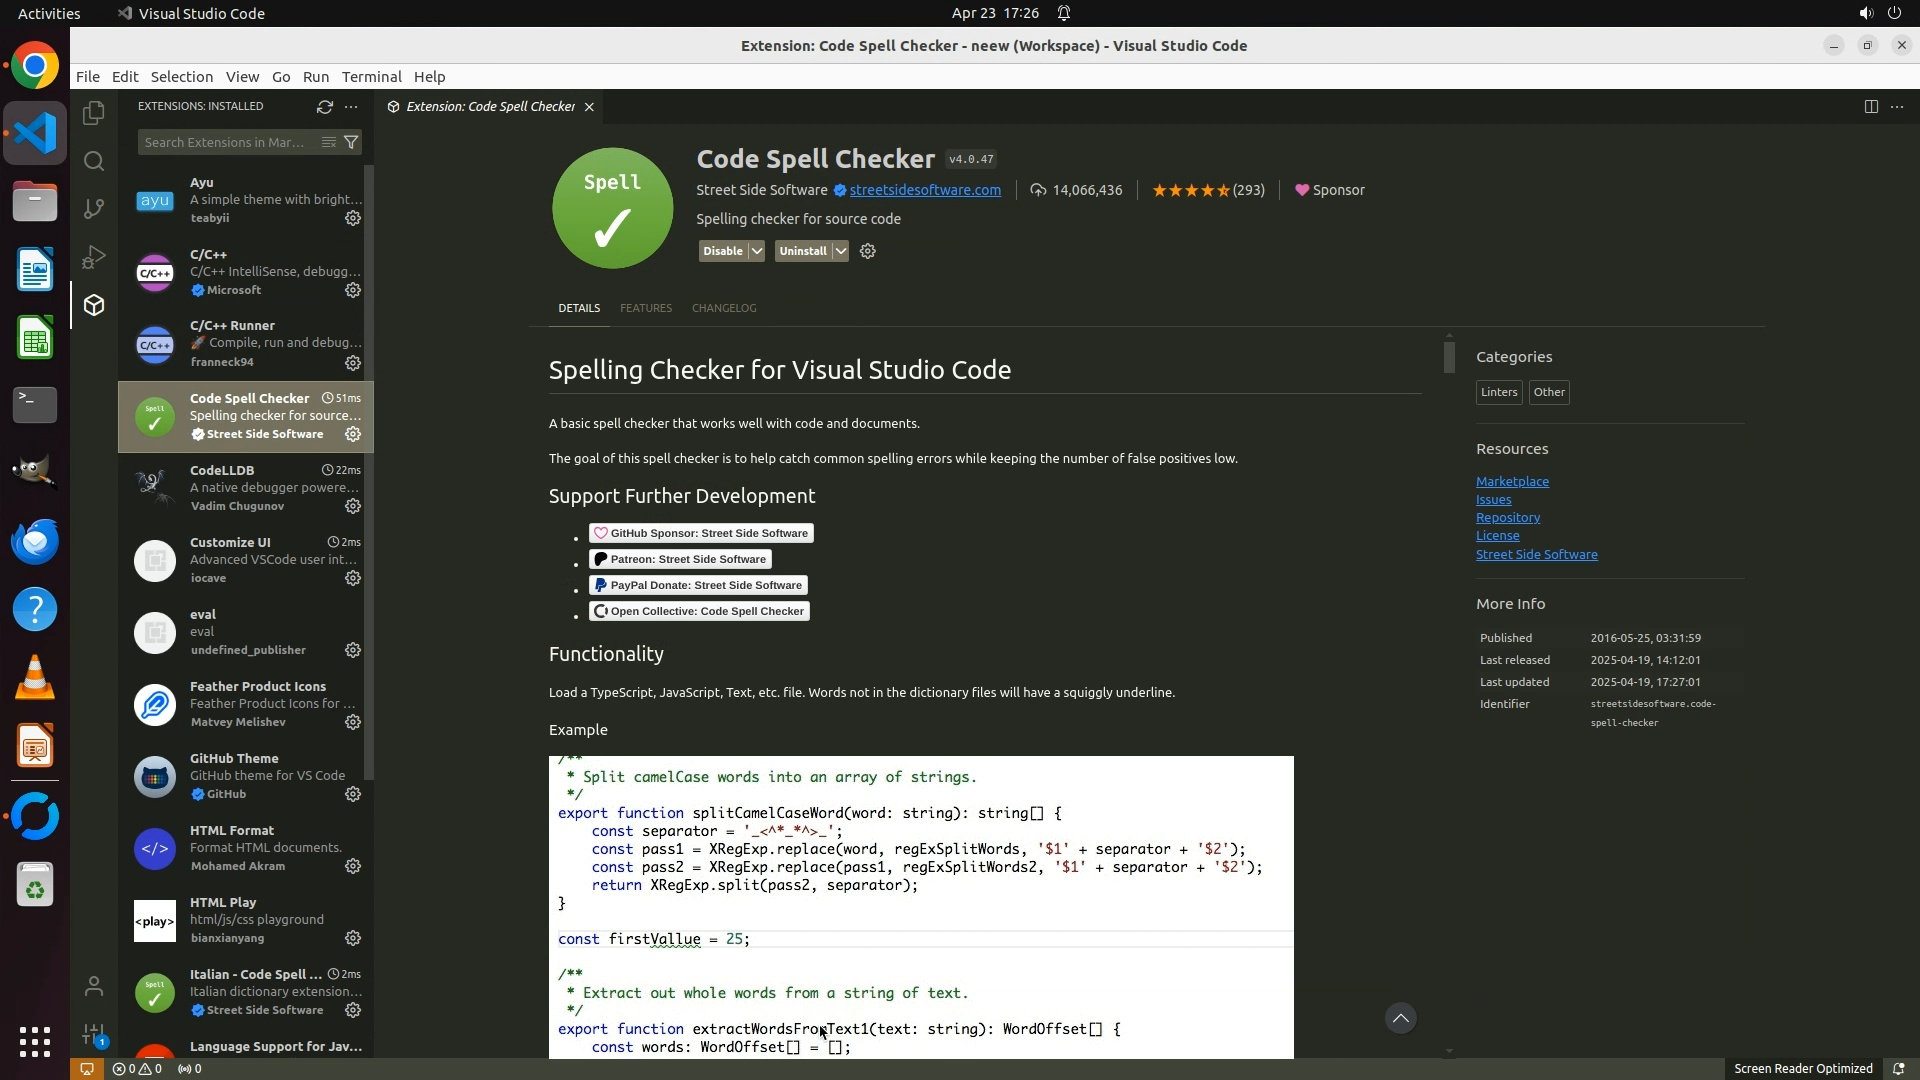The image size is (1920, 1080).
Task: Open the Terminal menu
Action: tap(371, 77)
